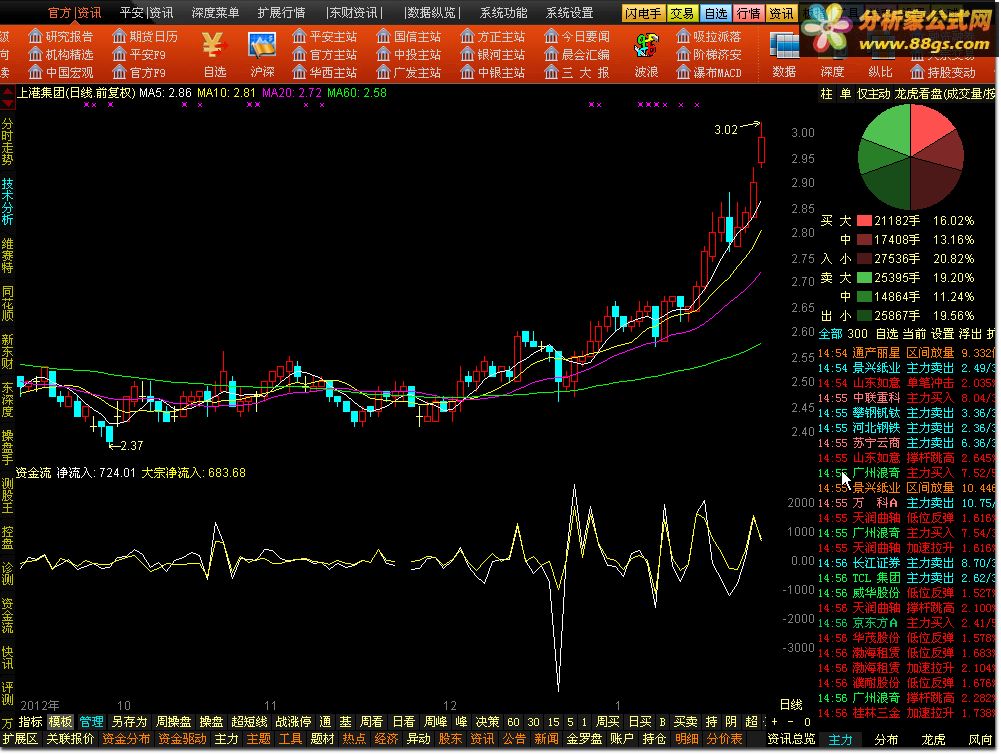The height and width of the screenshot is (754, 1001).
Task: Open 今日要闻 icon
Action: click(576, 36)
